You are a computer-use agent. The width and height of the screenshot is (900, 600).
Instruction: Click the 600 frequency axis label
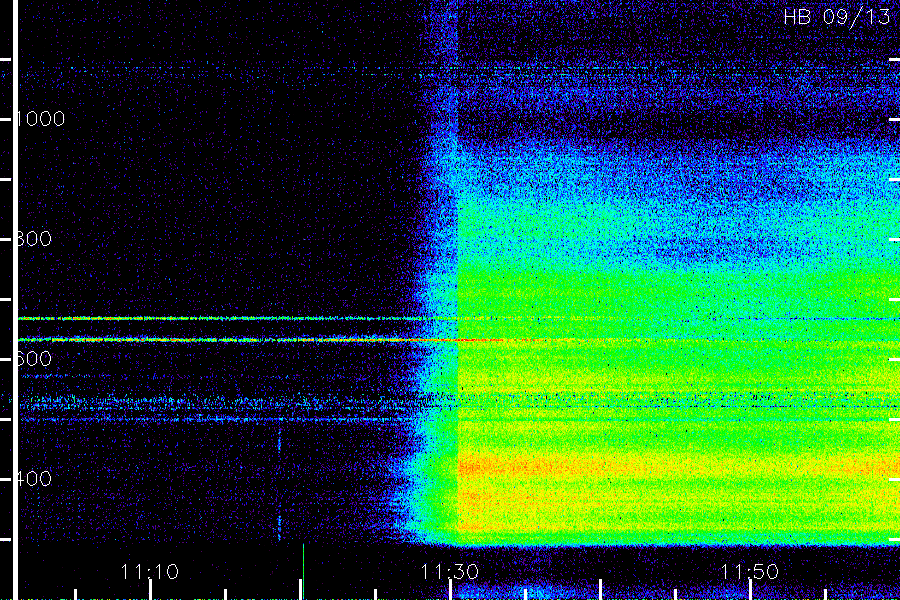pyautogui.click(x=34, y=359)
